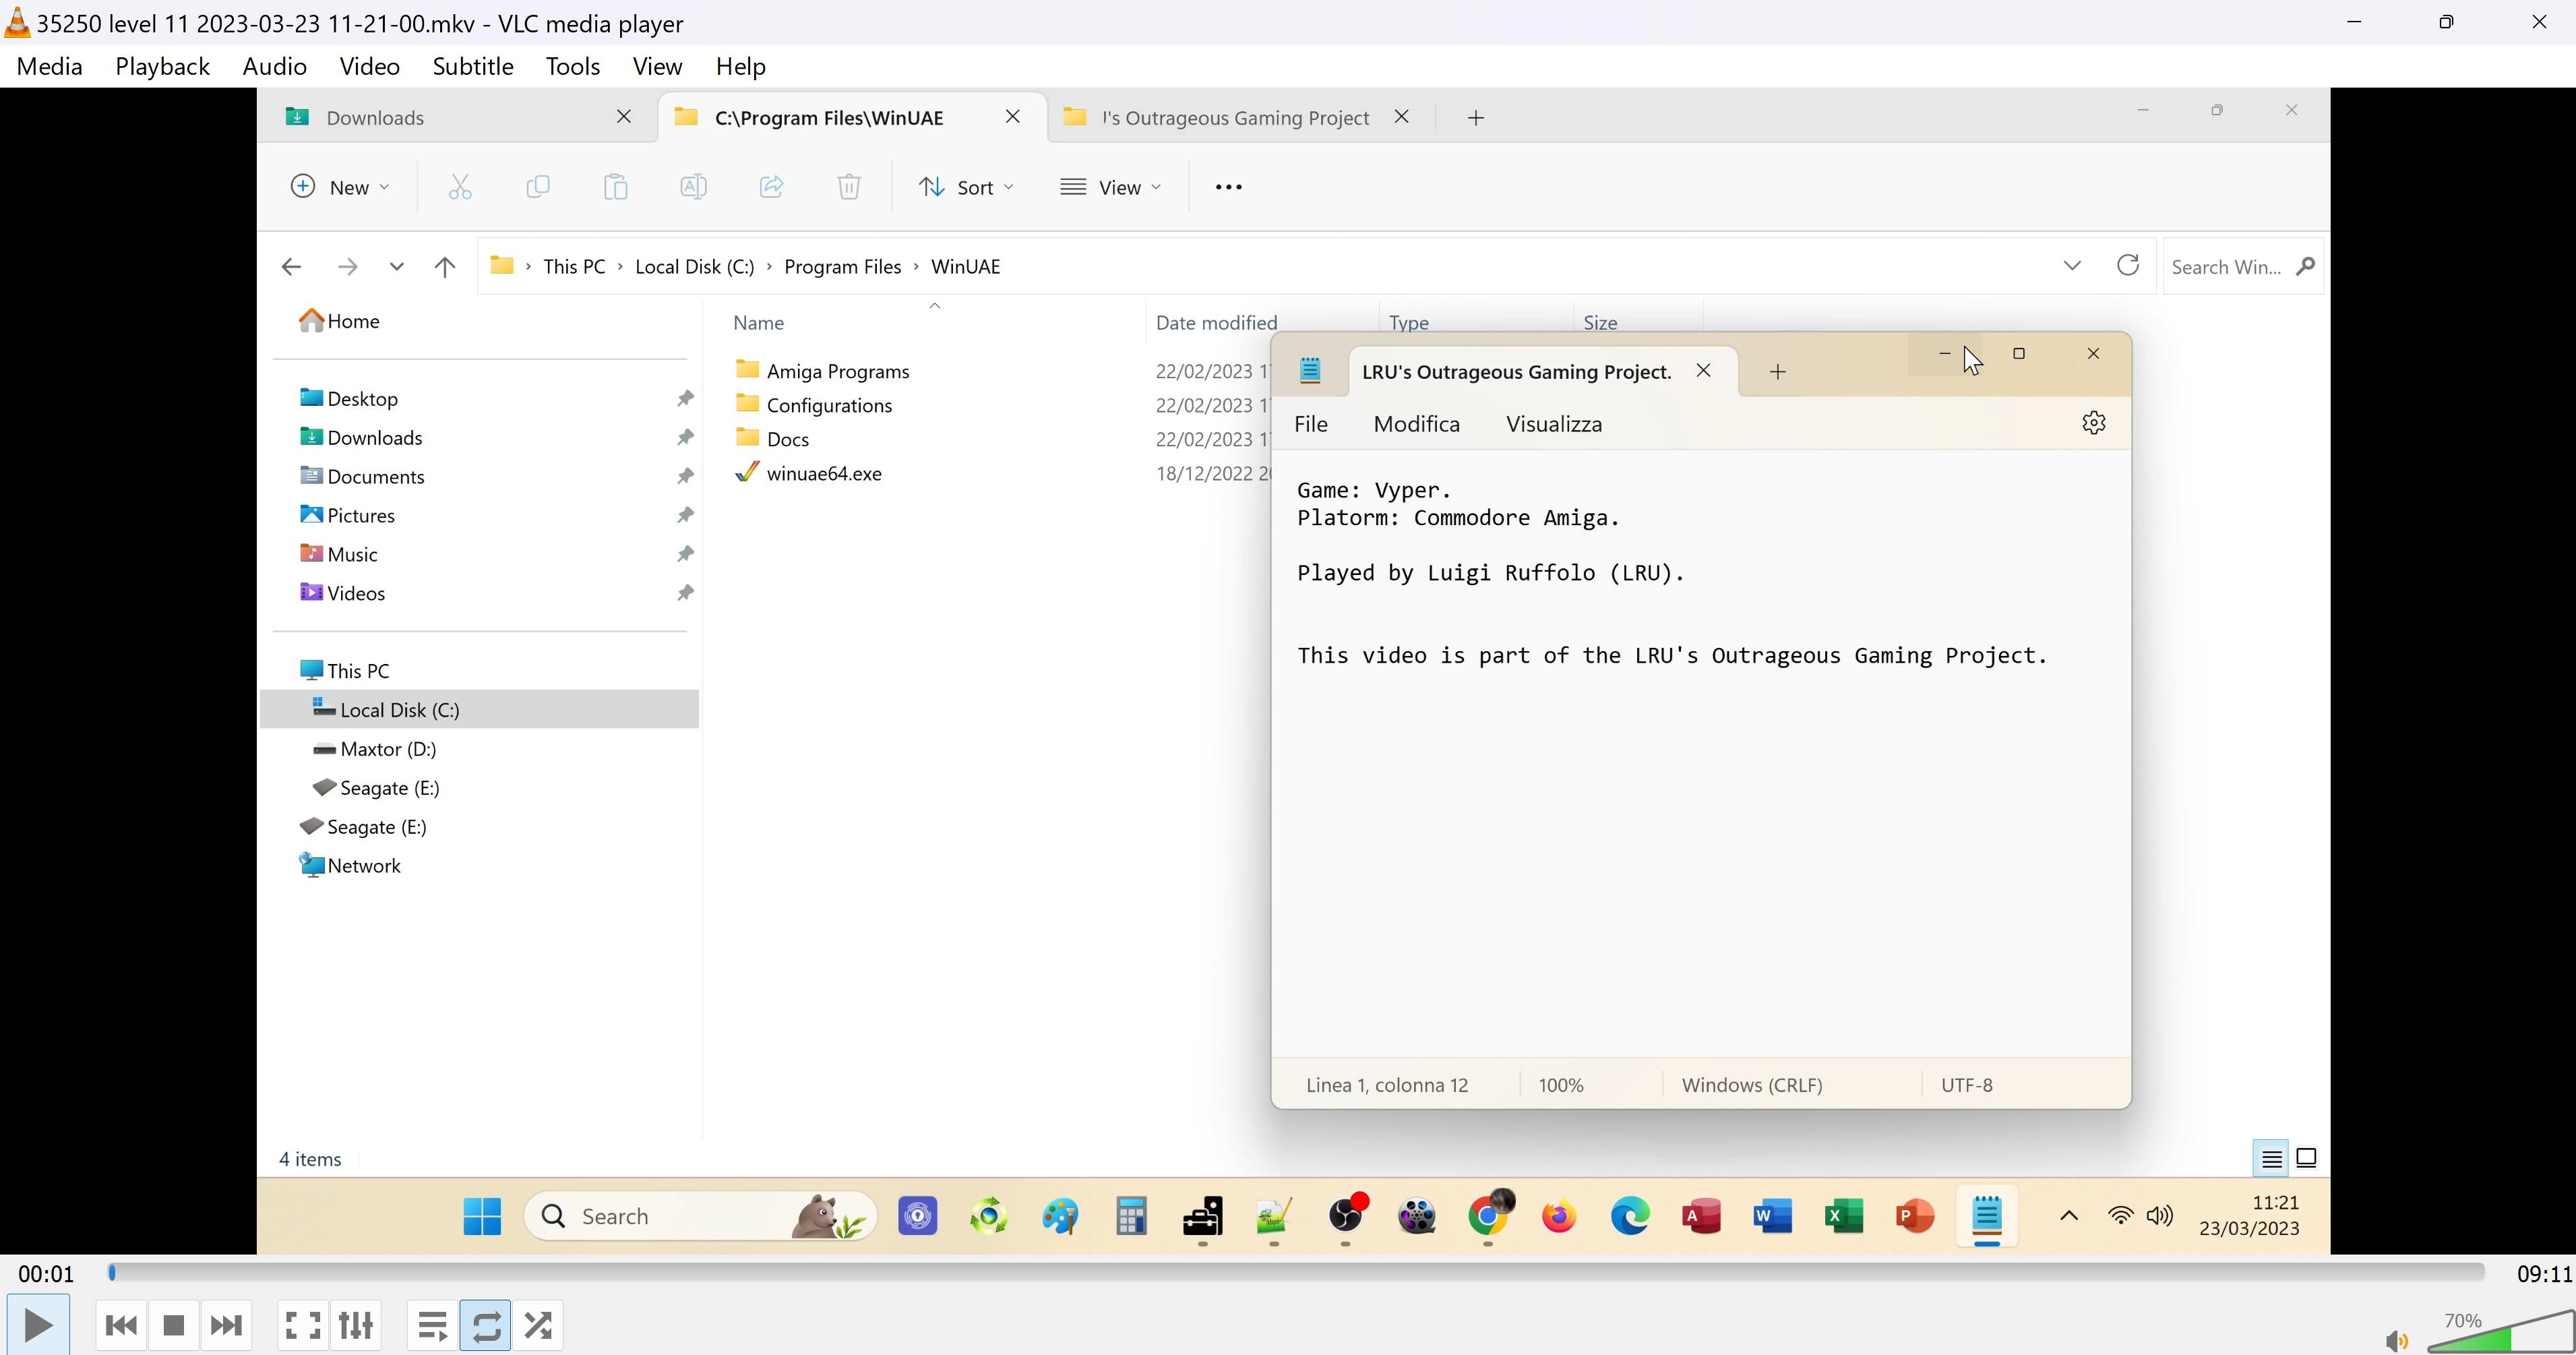Open Documents in navigation pane
The image size is (2576, 1355).
[x=363, y=476]
